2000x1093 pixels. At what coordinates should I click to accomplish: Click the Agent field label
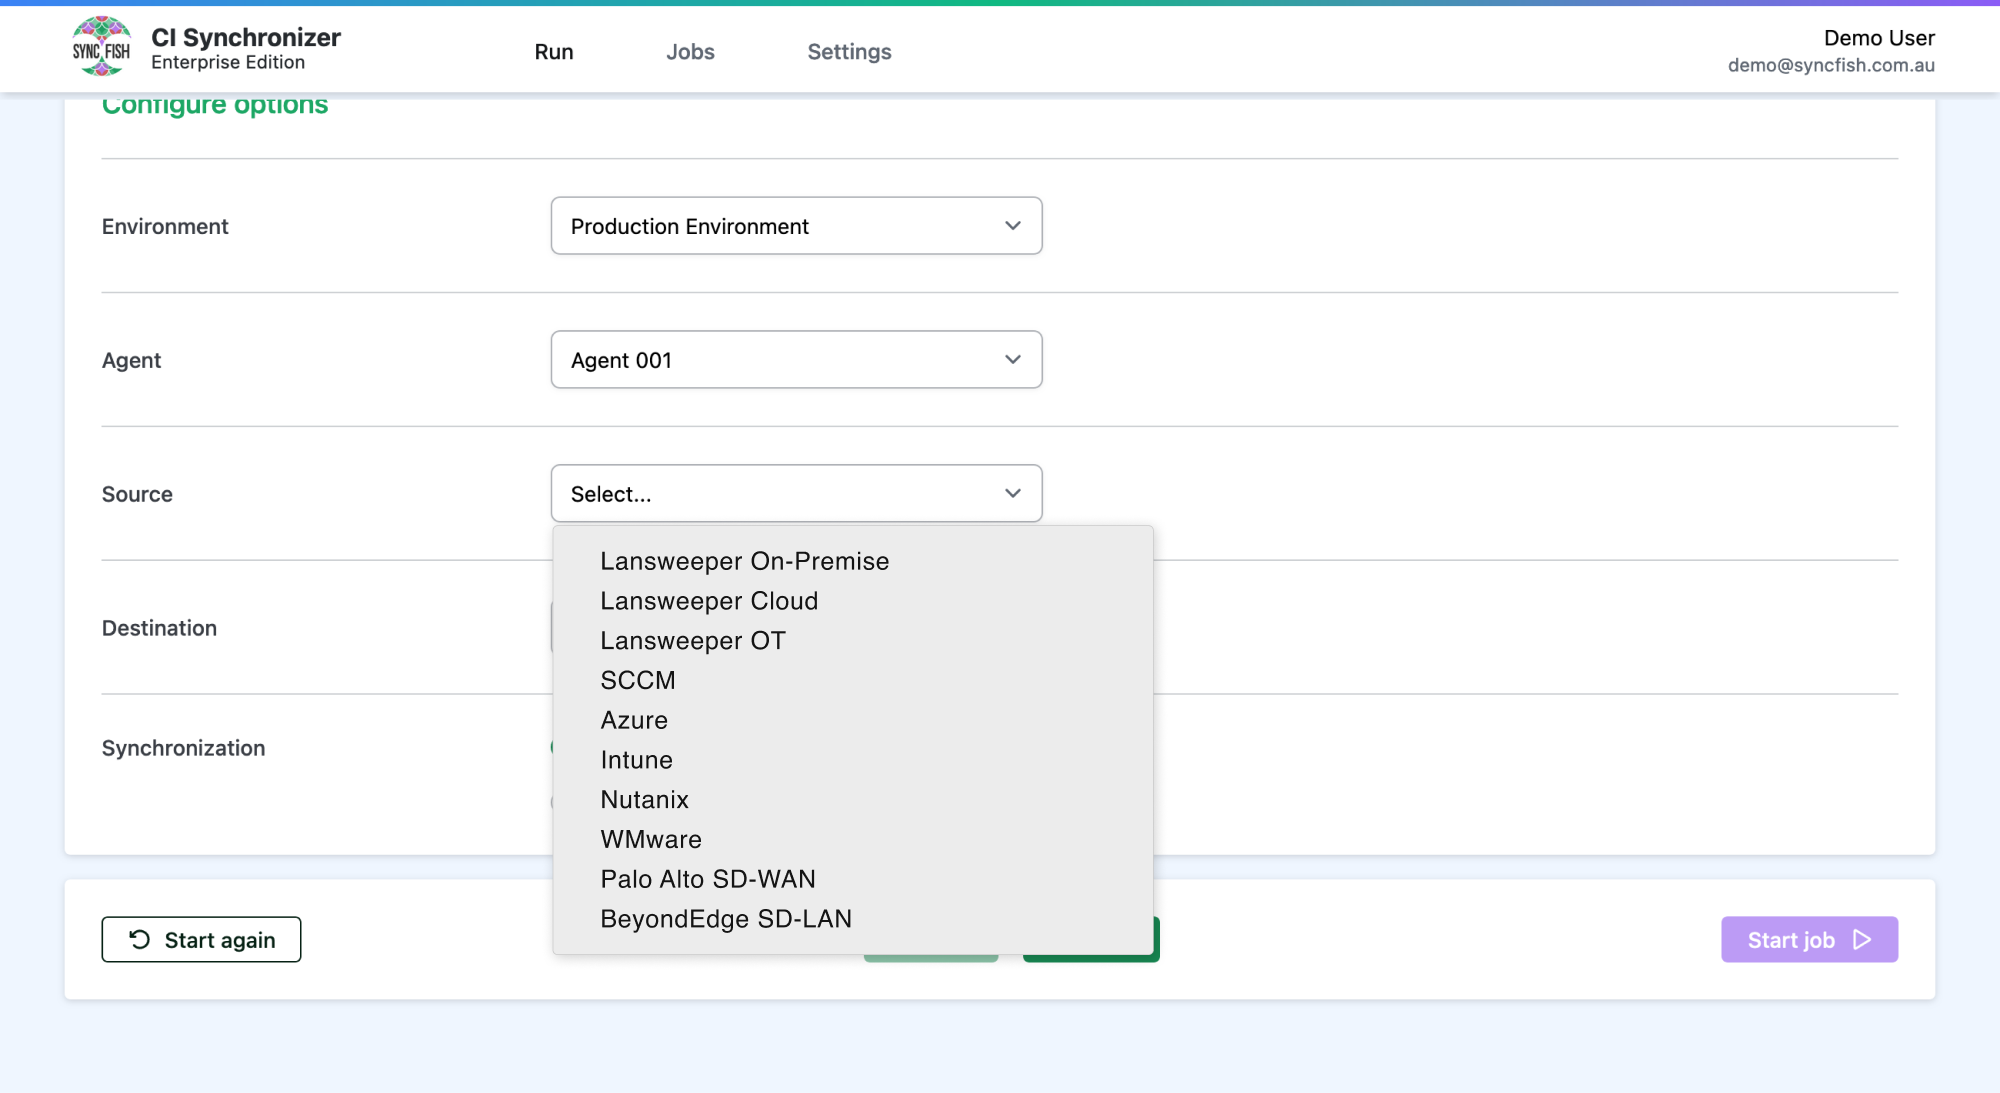(x=131, y=360)
